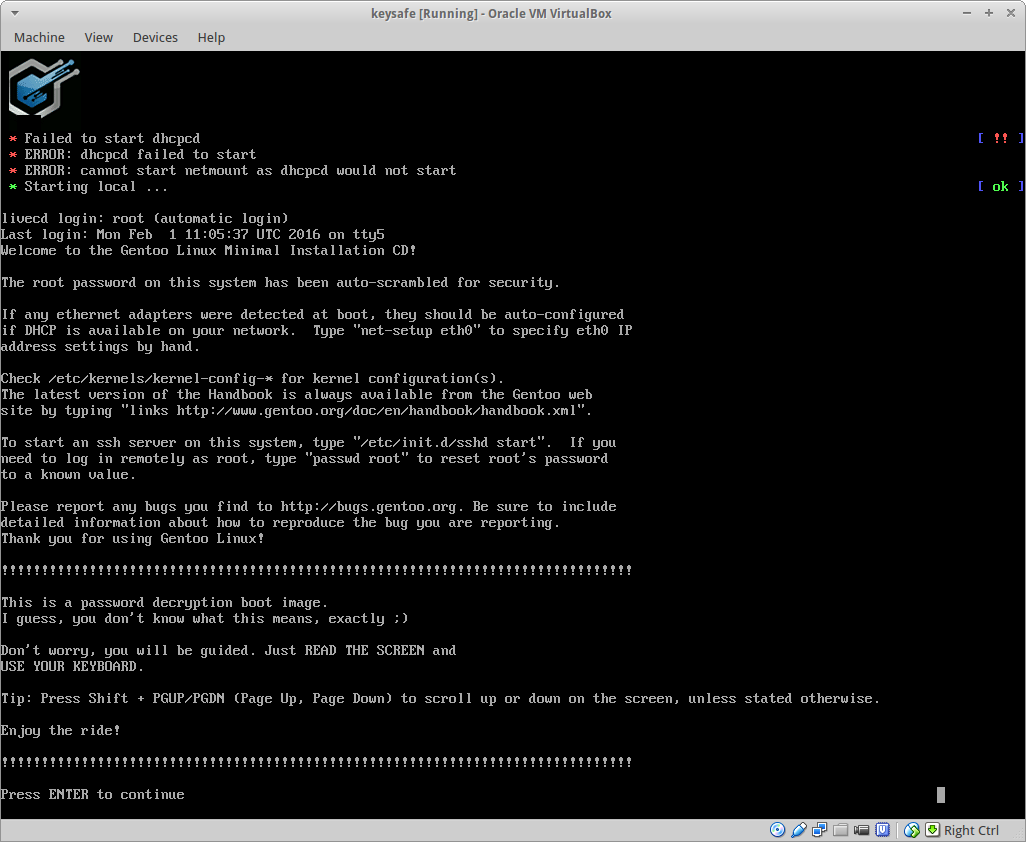1026x842 pixels.
Task: Click the handbook.xml URL text
Action: 377,410
